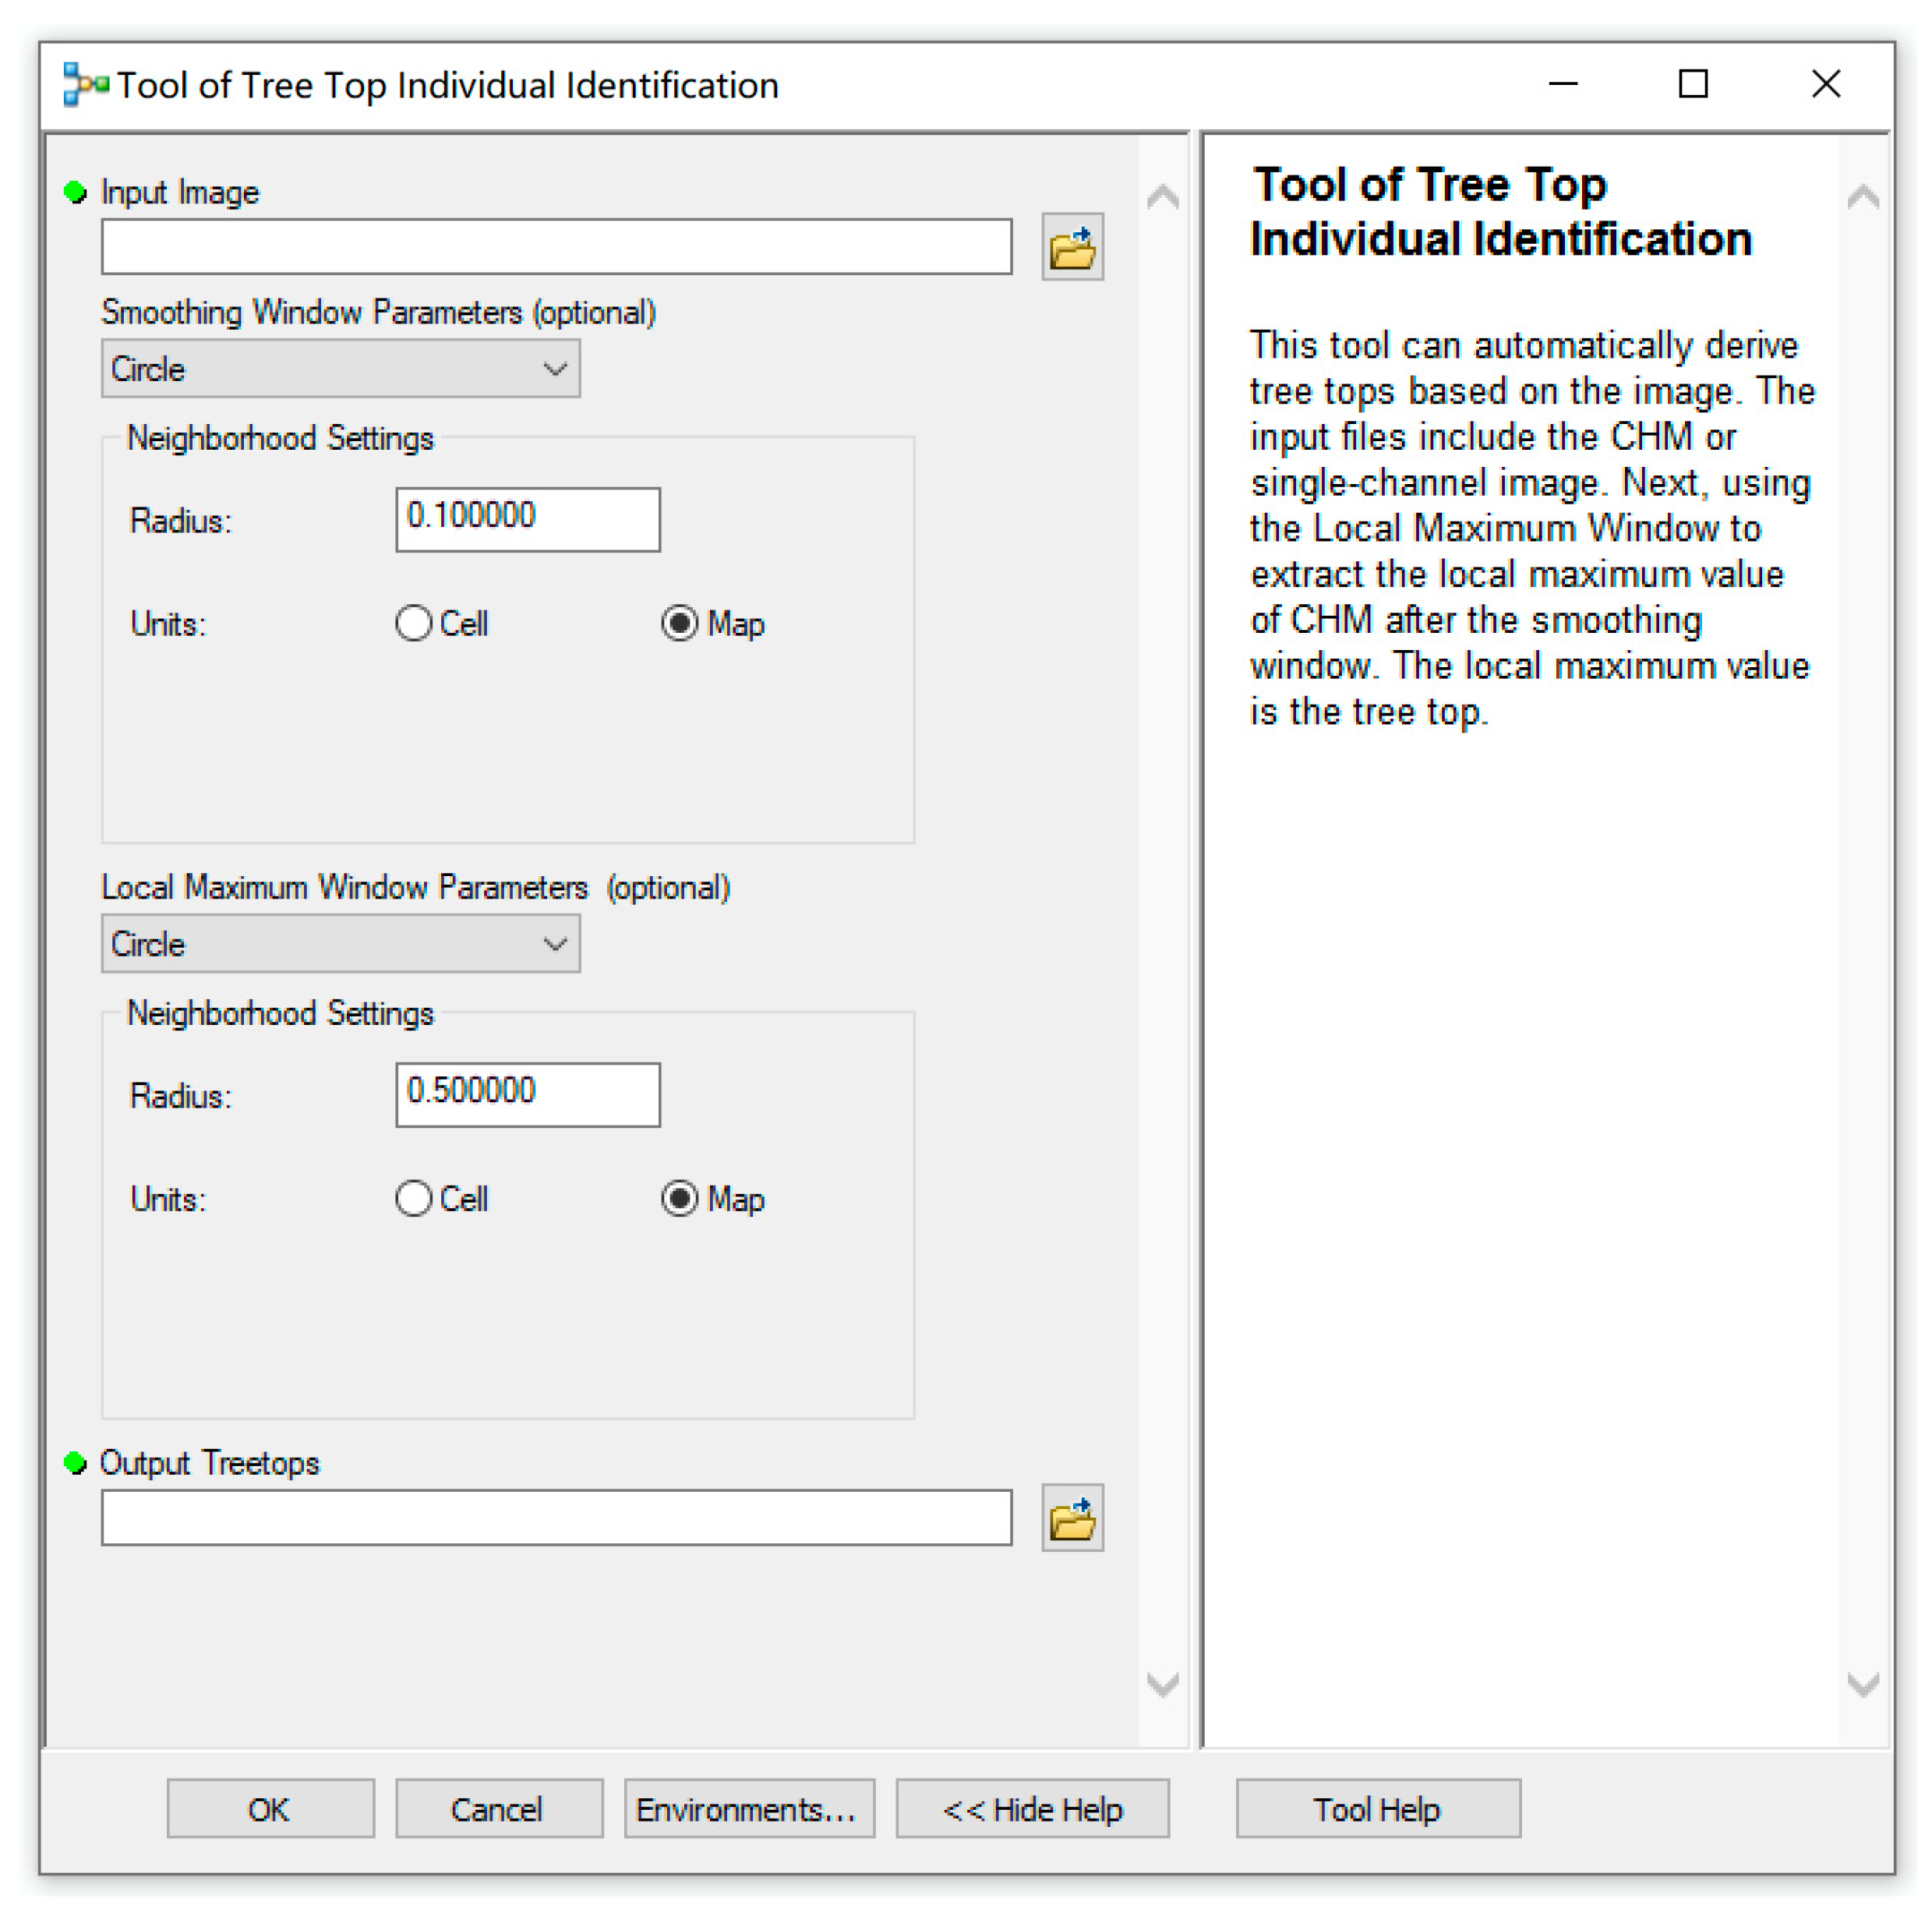Hide the help panel
The width and height of the screenshot is (1932, 1912).
1032,1809
